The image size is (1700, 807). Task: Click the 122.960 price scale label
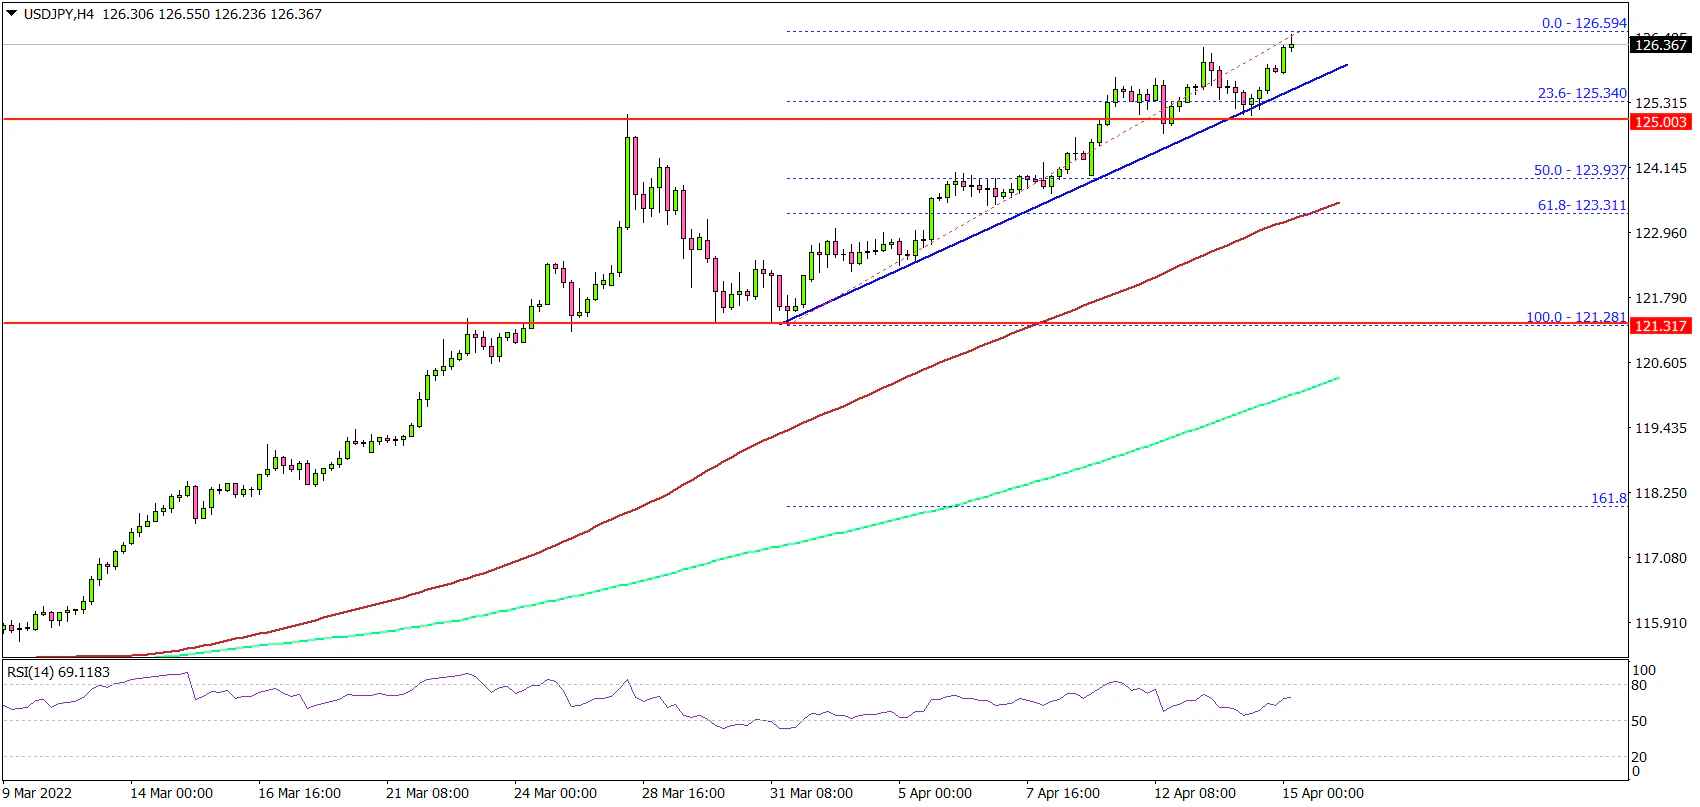(1660, 233)
